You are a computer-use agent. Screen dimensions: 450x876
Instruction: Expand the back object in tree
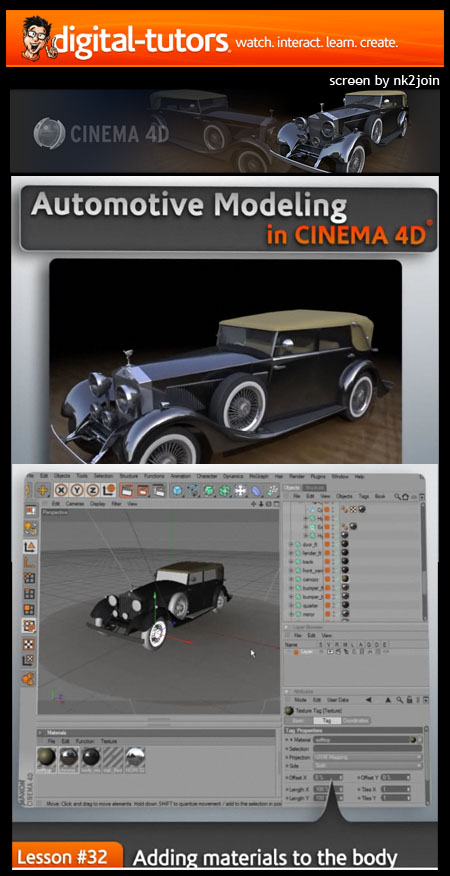(291, 561)
